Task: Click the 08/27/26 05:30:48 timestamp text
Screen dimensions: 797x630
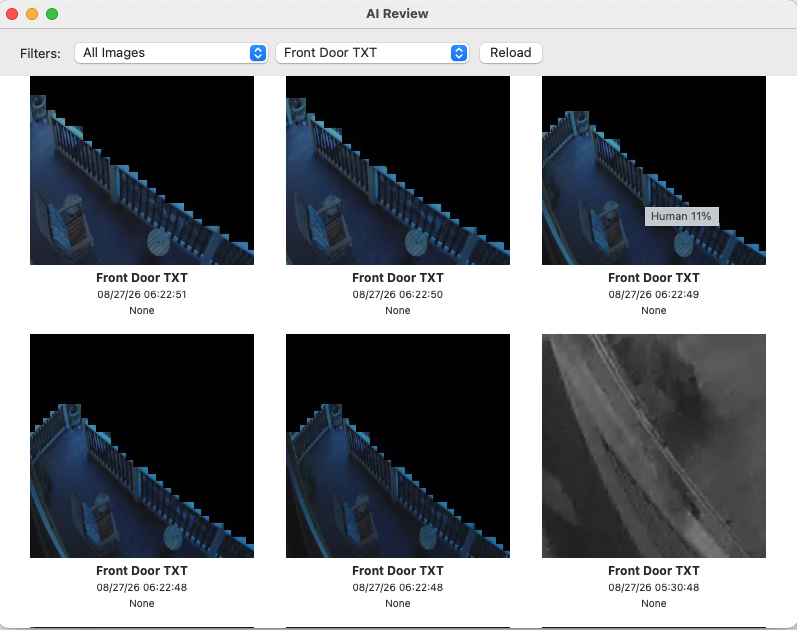Action: 654,587
